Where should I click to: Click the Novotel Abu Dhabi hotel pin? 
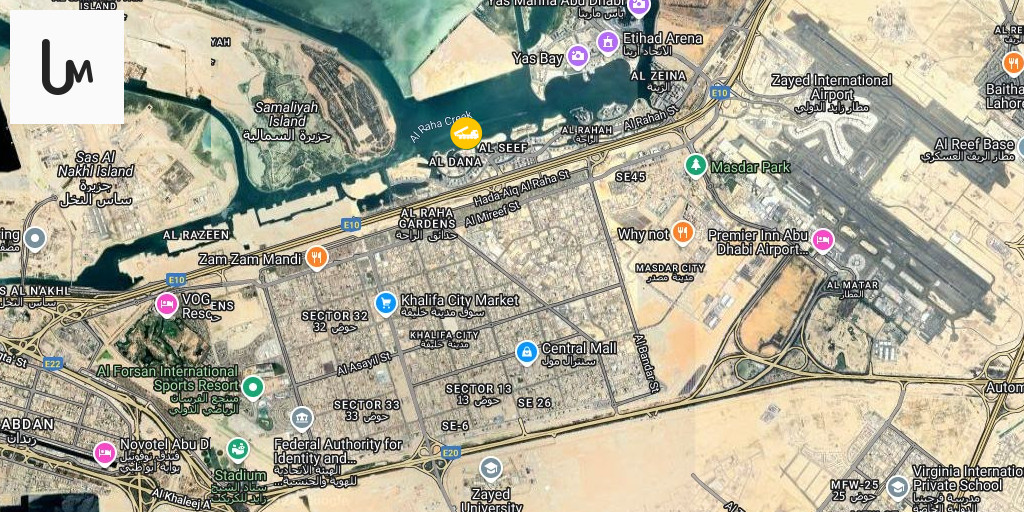(x=104, y=453)
